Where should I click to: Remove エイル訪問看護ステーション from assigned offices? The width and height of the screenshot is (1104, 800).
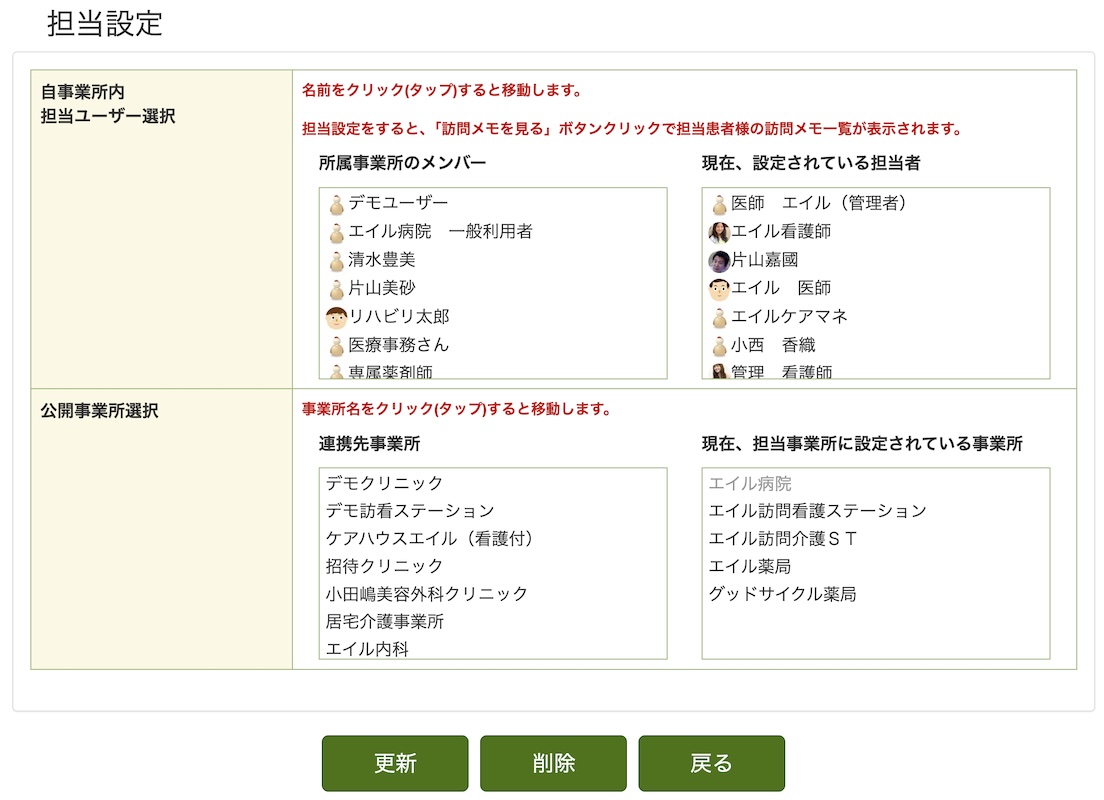click(817, 511)
